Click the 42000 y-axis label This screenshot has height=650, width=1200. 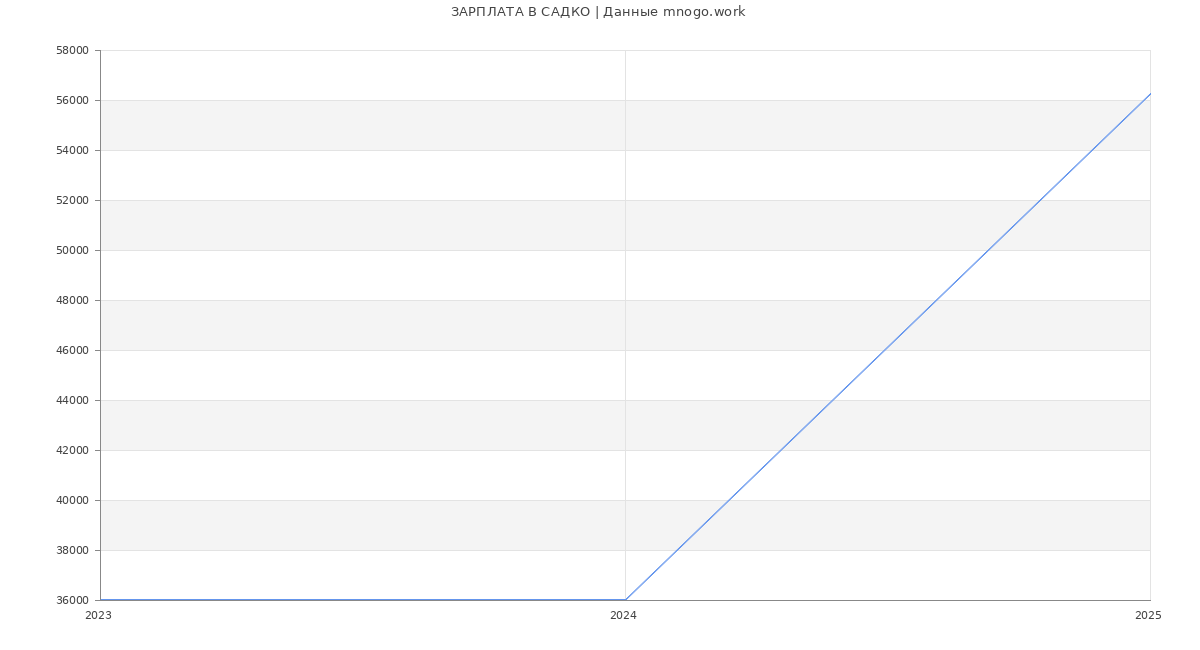tap(72, 450)
